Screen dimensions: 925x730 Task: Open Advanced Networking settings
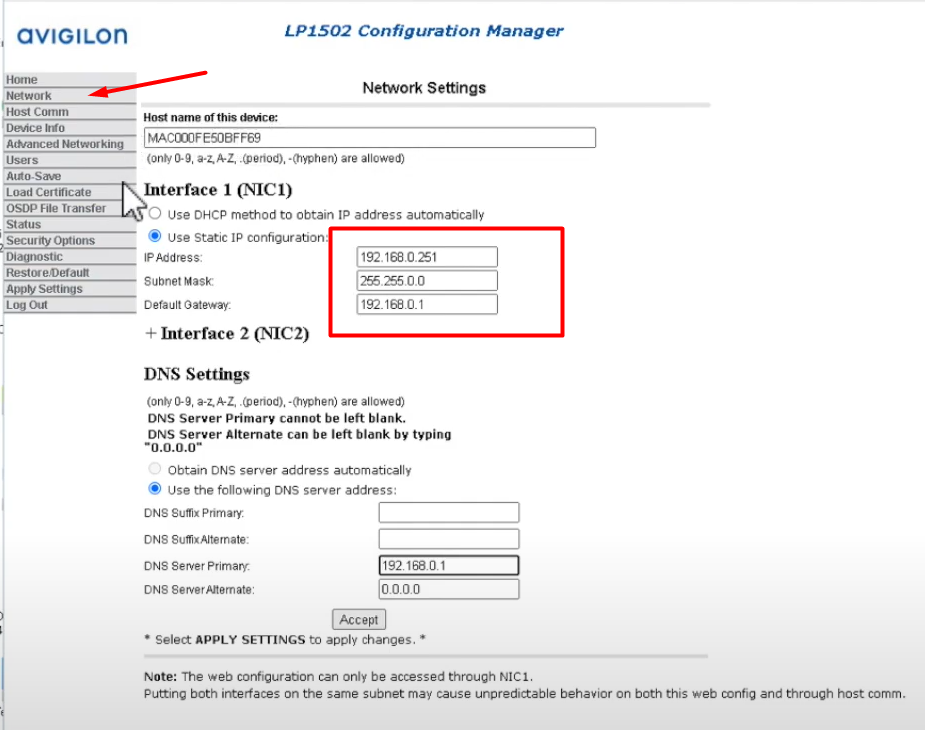click(64, 144)
